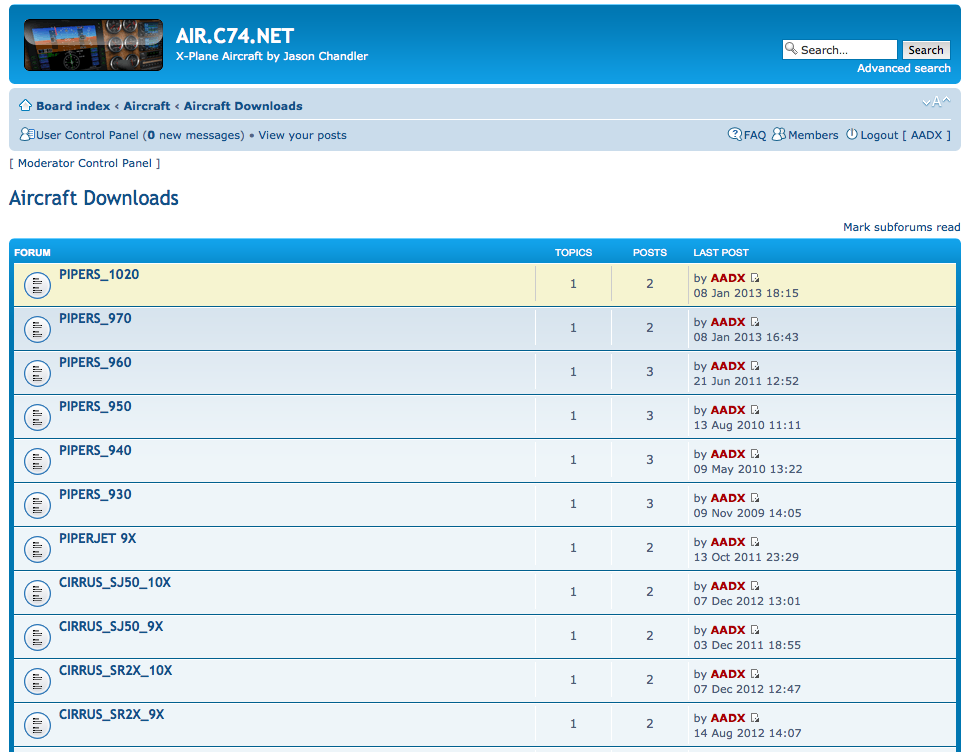This screenshot has height=752, width=968.
Task: Click AADX author in PIPERJET 9X row
Action: pos(728,541)
